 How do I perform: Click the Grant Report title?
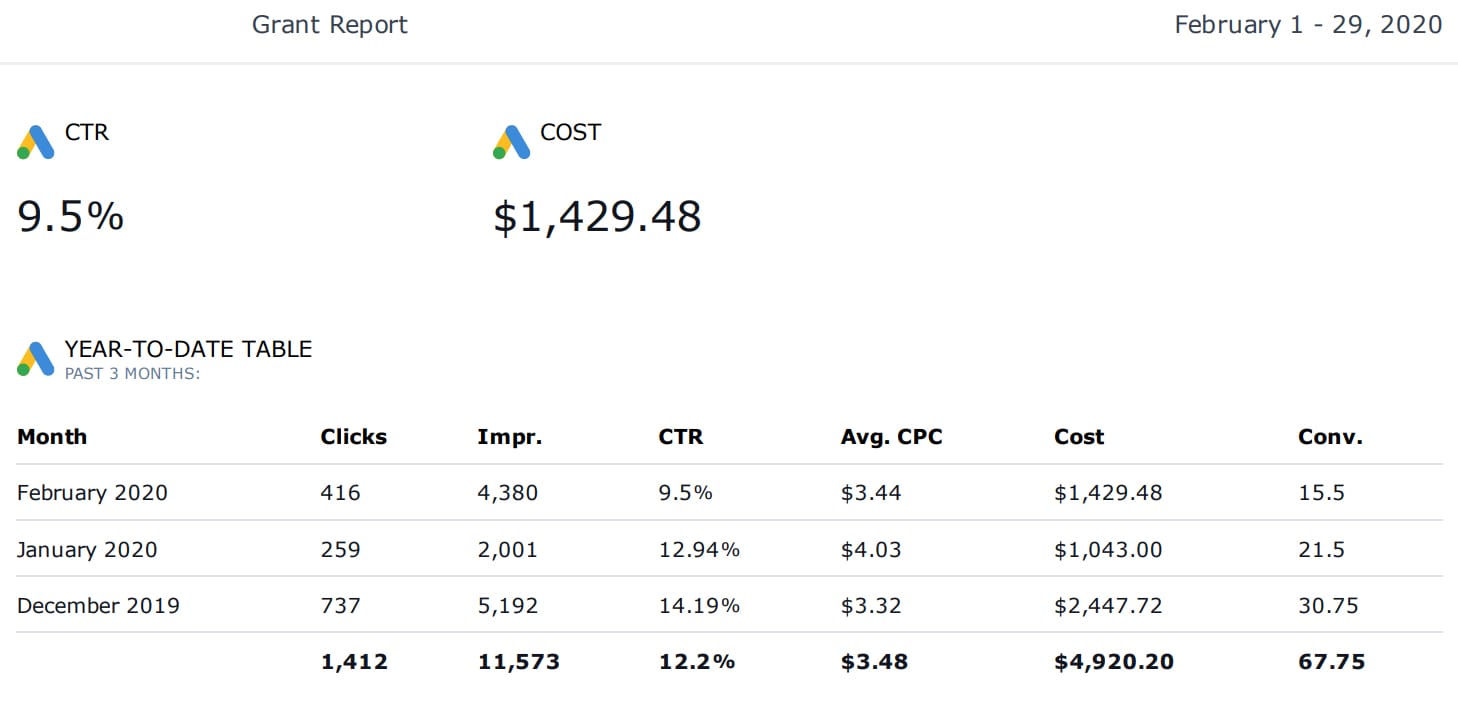pos(329,25)
